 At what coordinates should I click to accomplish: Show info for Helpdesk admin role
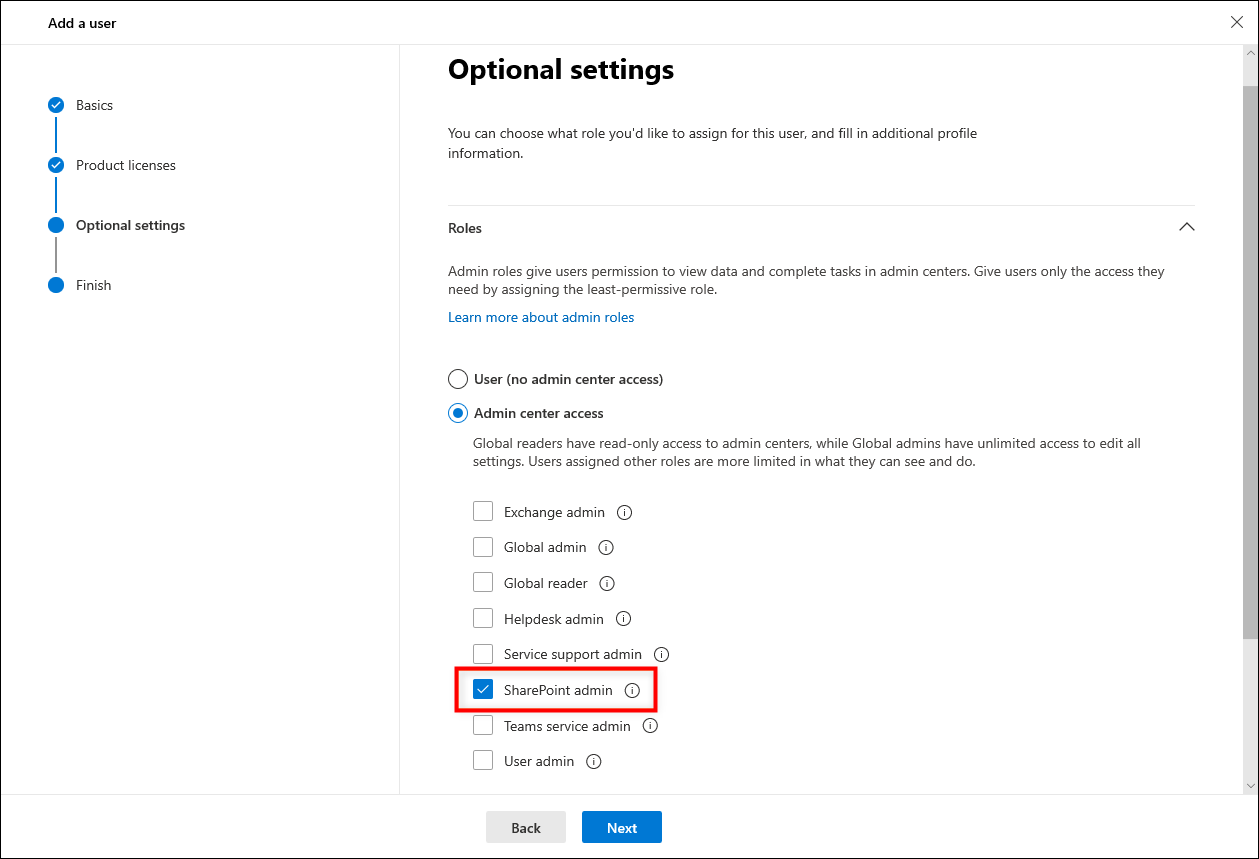point(624,619)
